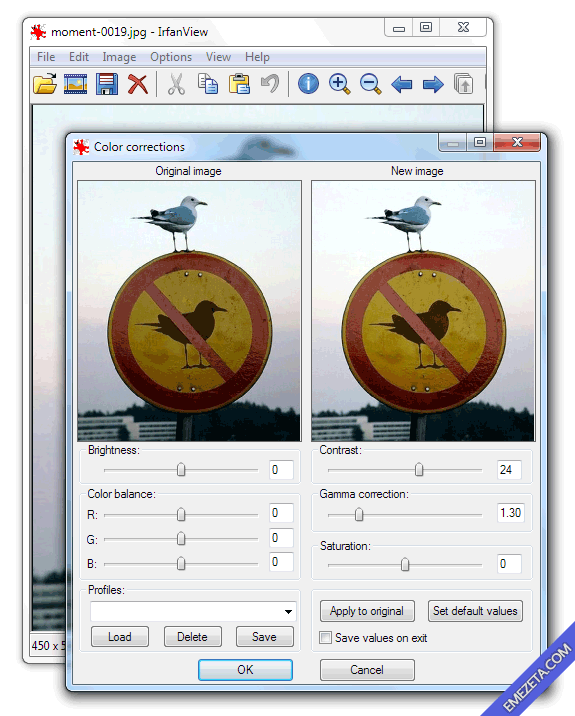Click the red X Delete icon
This screenshot has width=575, height=716.
pyautogui.click(x=137, y=84)
